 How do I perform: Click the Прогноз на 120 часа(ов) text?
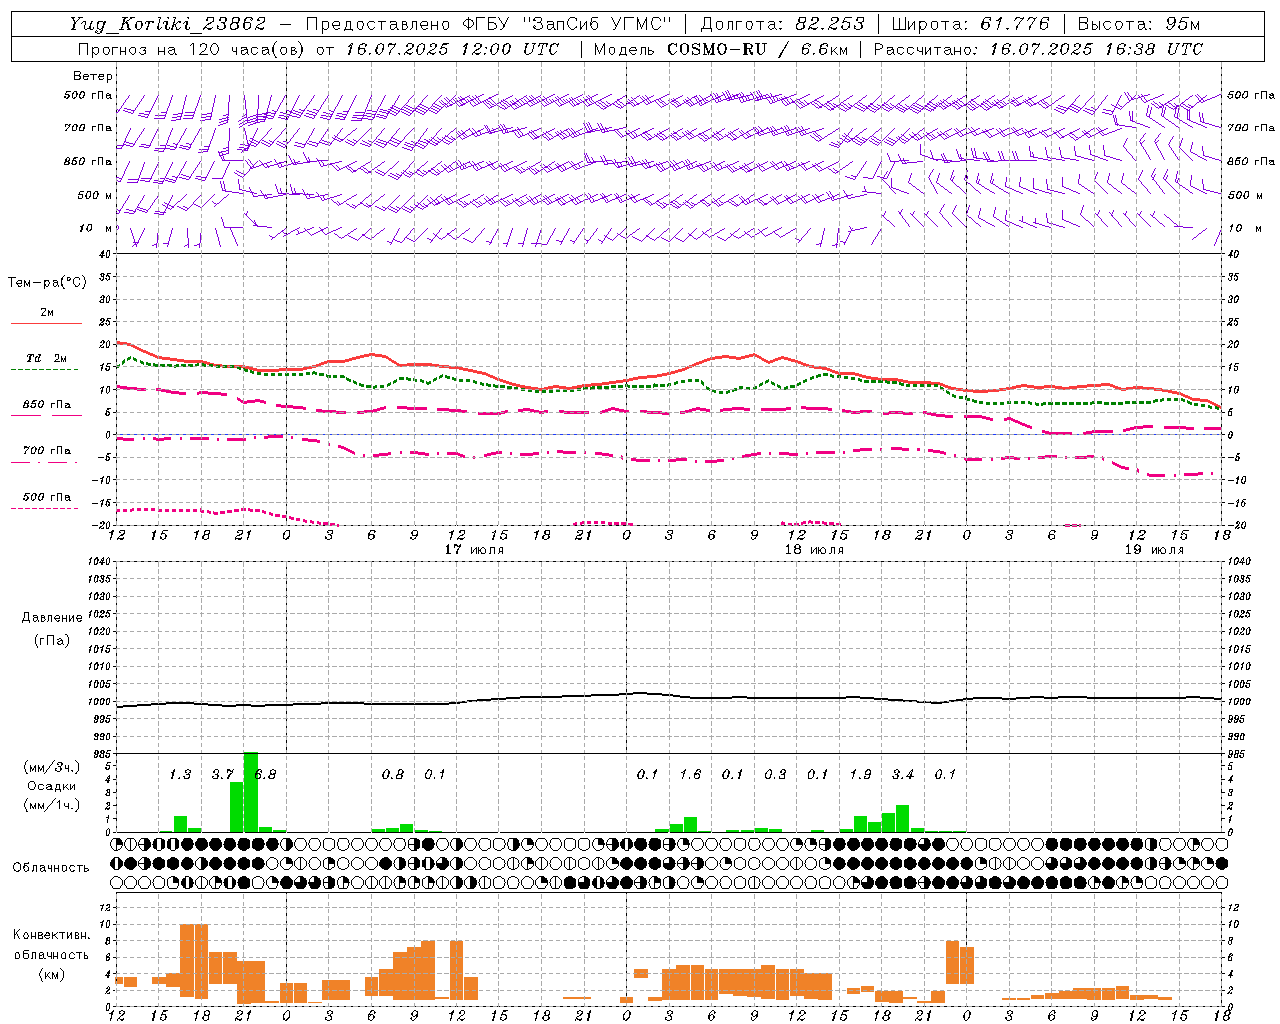(x=192, y=49)
